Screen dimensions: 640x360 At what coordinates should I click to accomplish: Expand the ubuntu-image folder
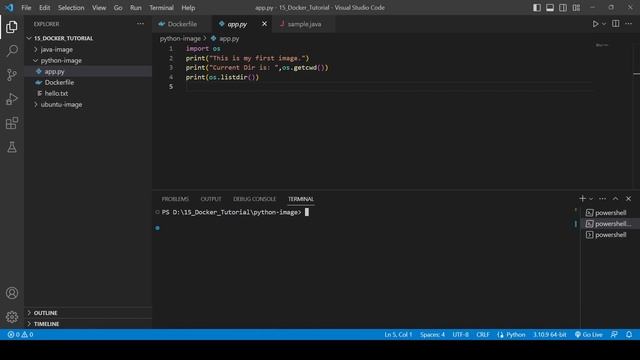[88, 104]
